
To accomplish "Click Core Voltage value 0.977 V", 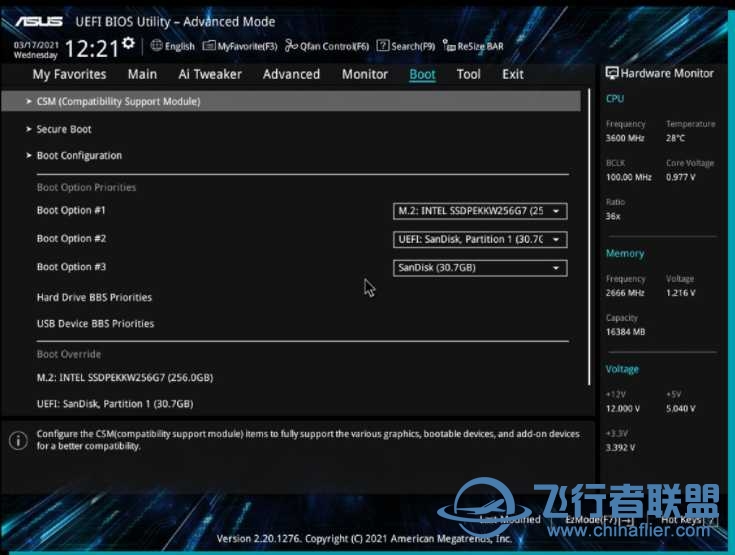I will tap(681, 177).
